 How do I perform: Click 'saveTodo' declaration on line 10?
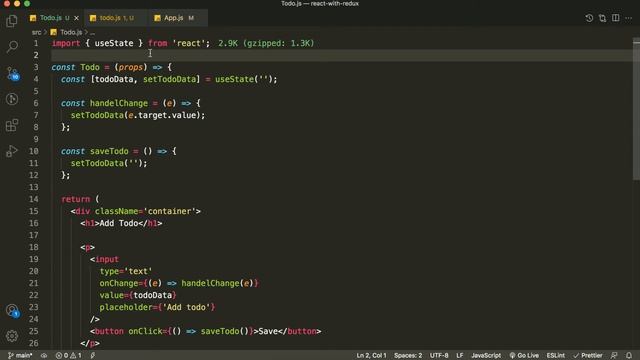click(109, 151)
